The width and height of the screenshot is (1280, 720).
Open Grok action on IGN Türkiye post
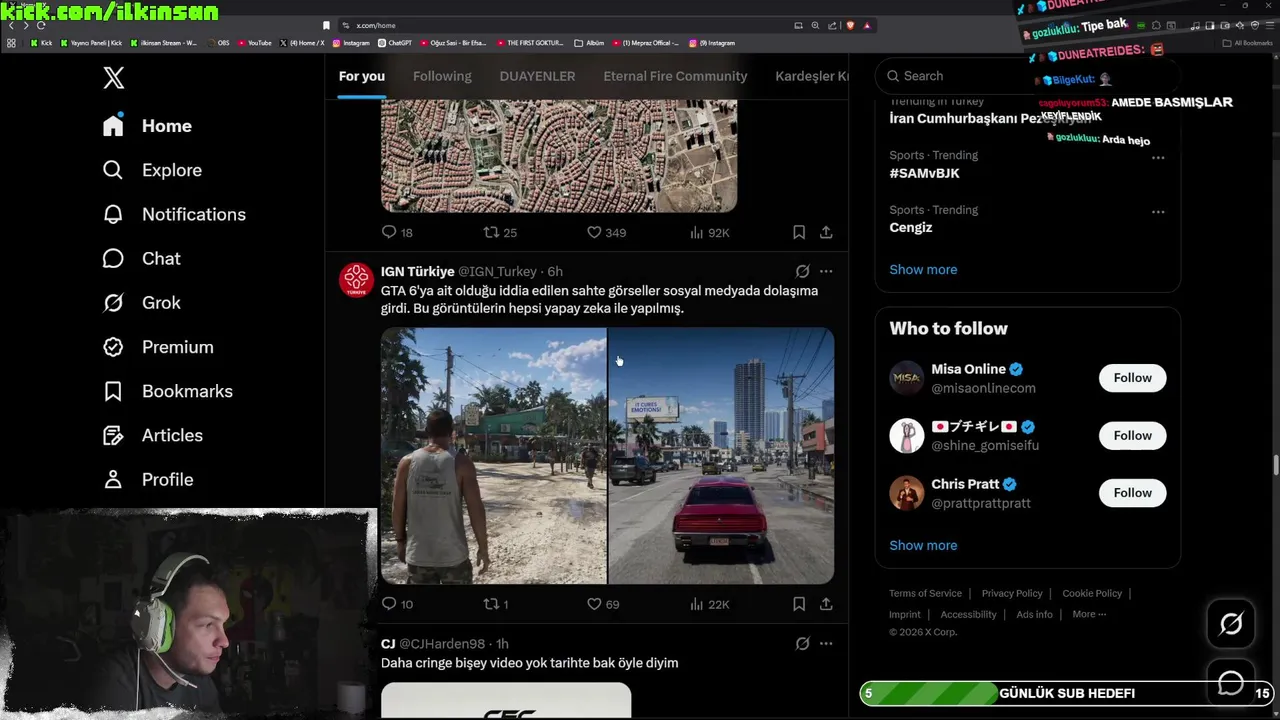click(802, 271)
